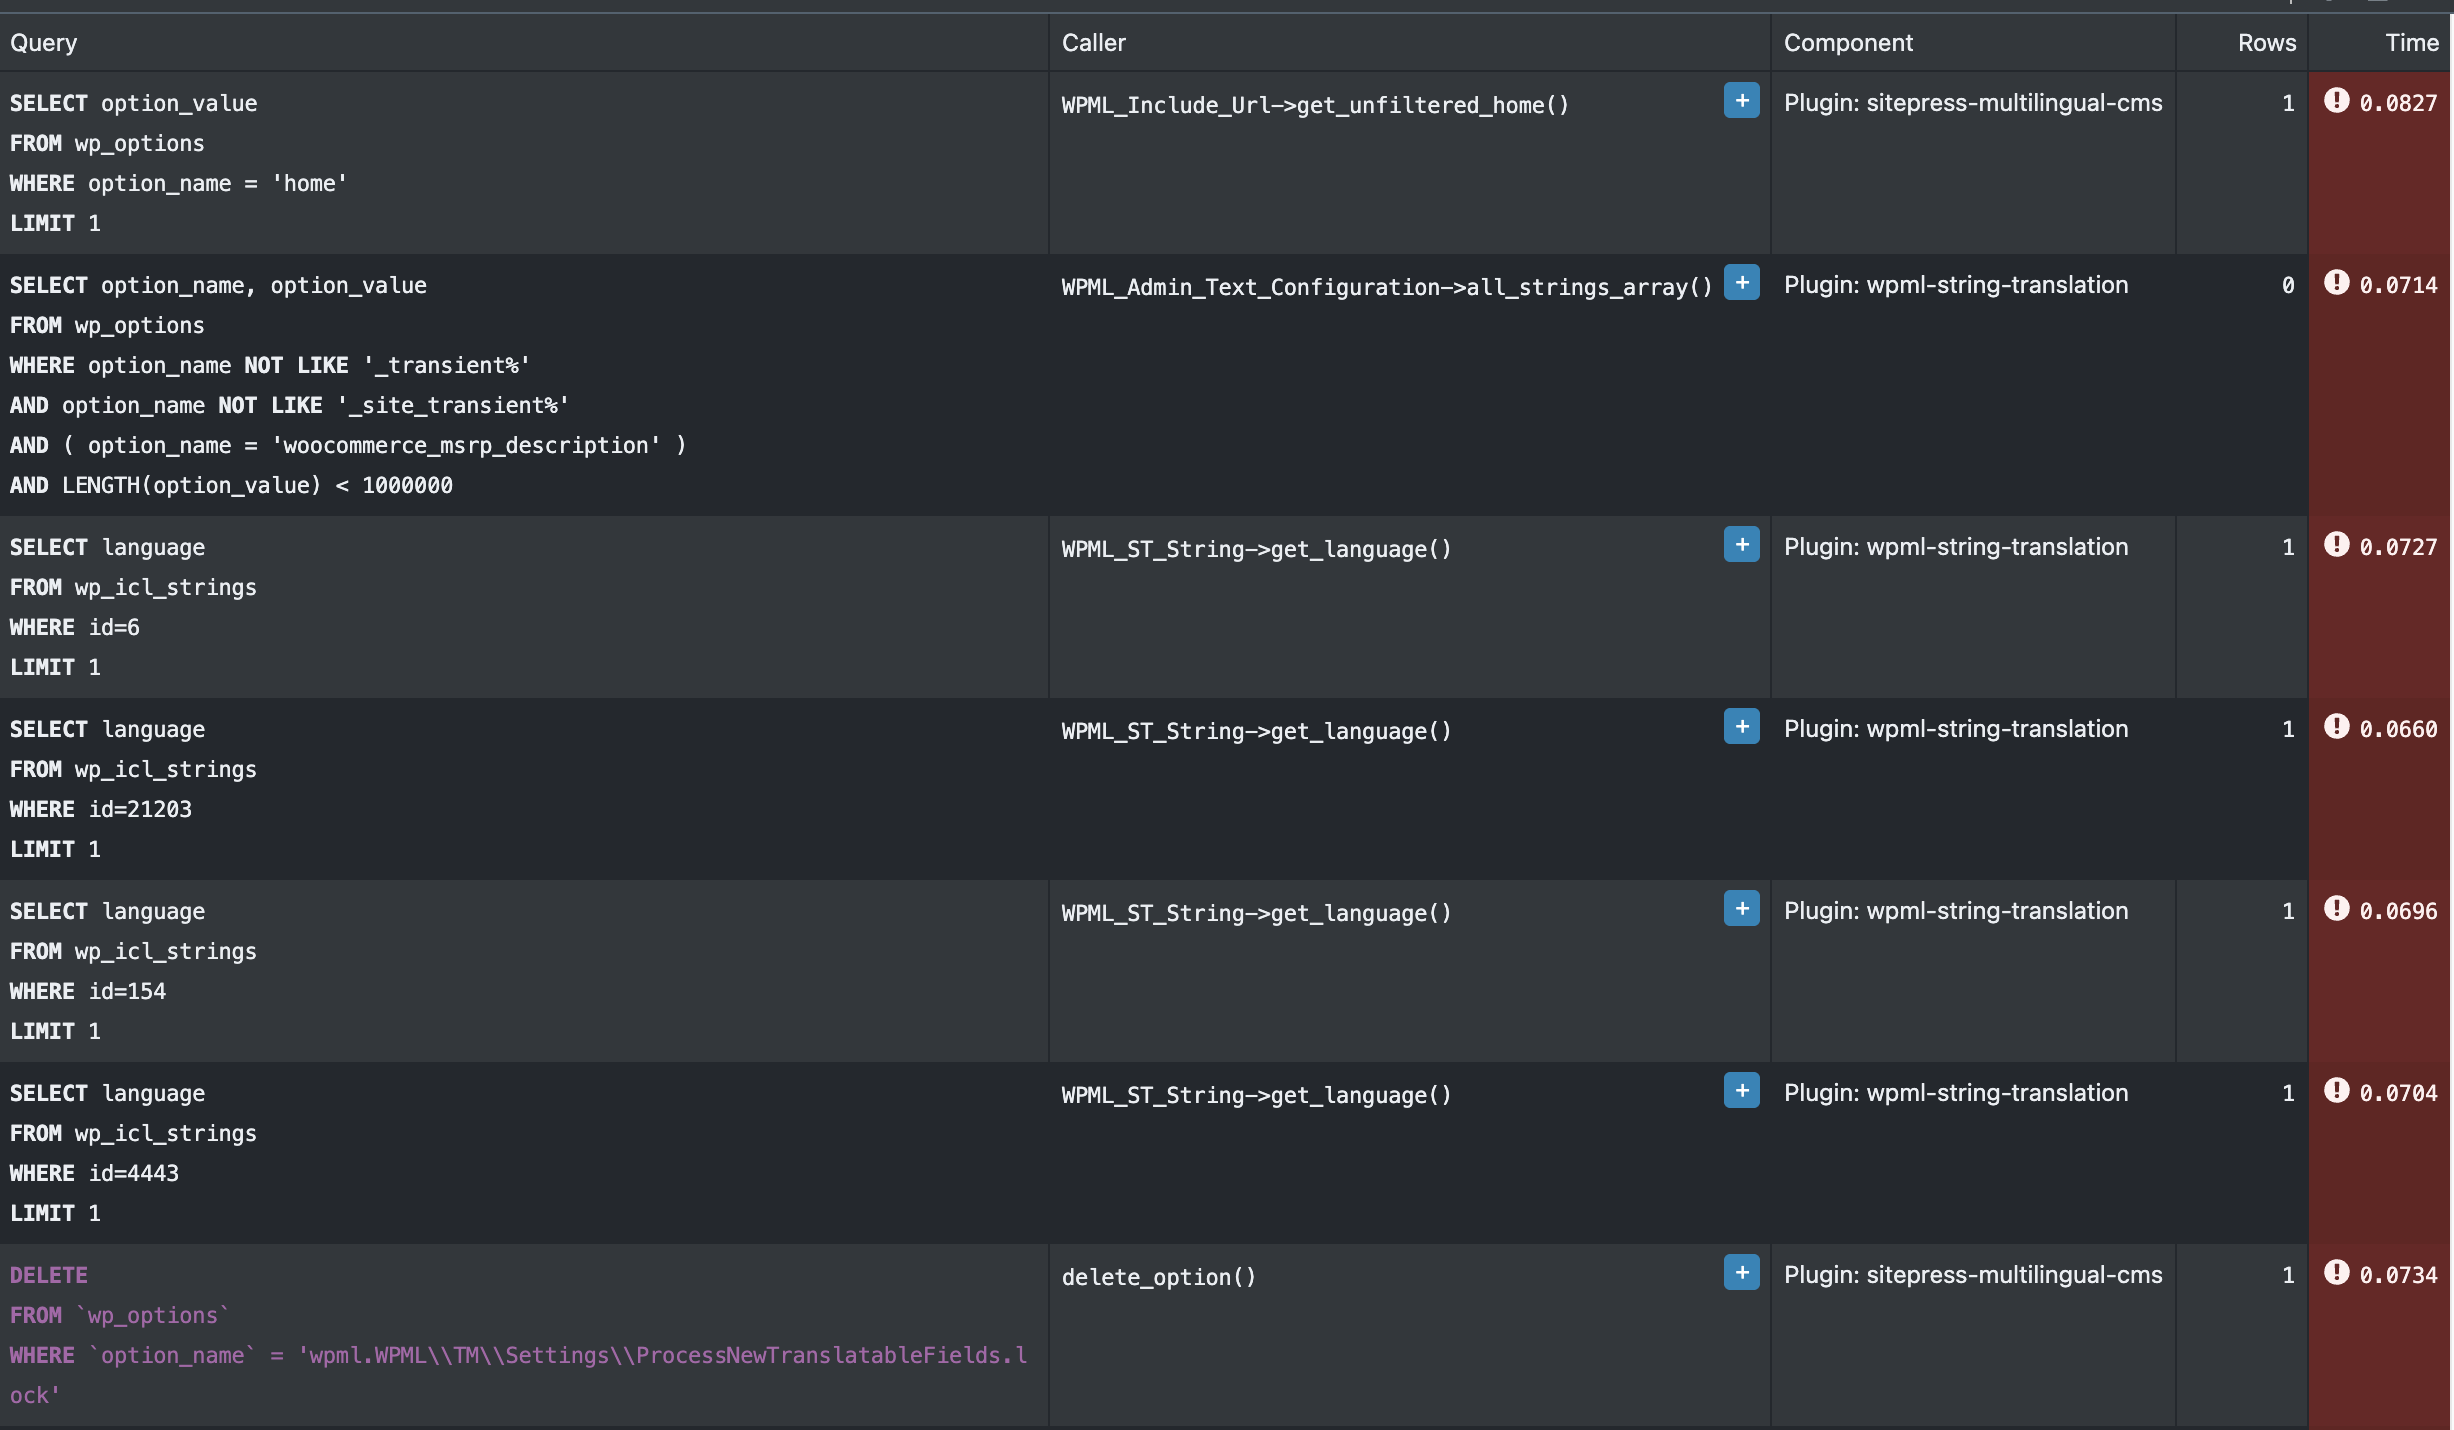Click rows count 0 in all_strings_array row
The image size is (2454, 1430).
coord(2288,285)
